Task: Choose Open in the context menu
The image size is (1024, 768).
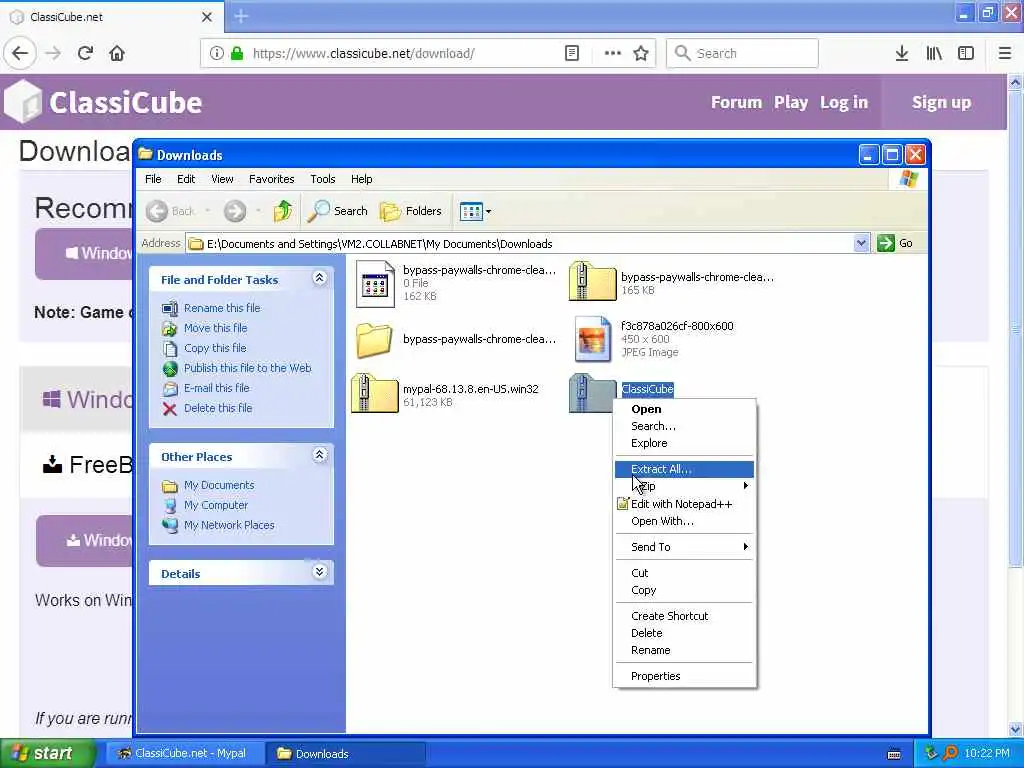Action: (684, 409)
